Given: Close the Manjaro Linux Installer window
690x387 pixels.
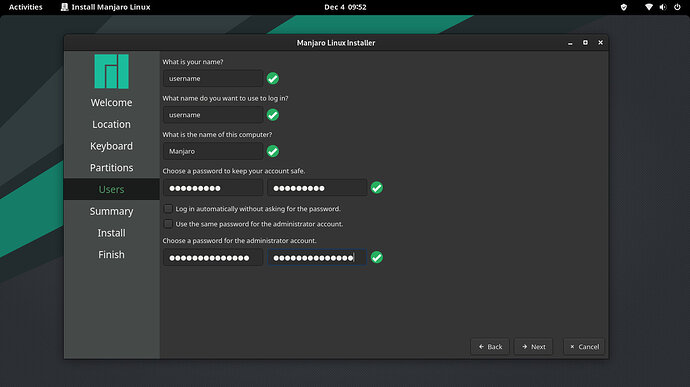Looking at the screenshot, I should (x=600, y=43).
